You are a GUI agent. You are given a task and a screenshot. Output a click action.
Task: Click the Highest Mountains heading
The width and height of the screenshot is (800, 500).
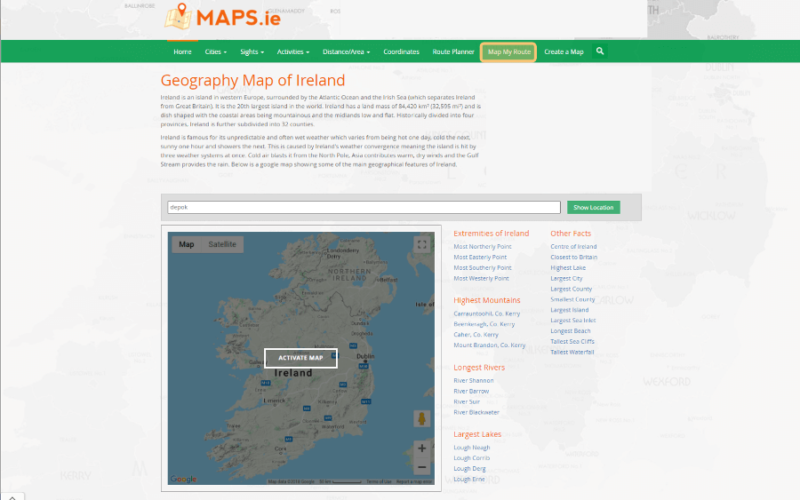point(487,300)
